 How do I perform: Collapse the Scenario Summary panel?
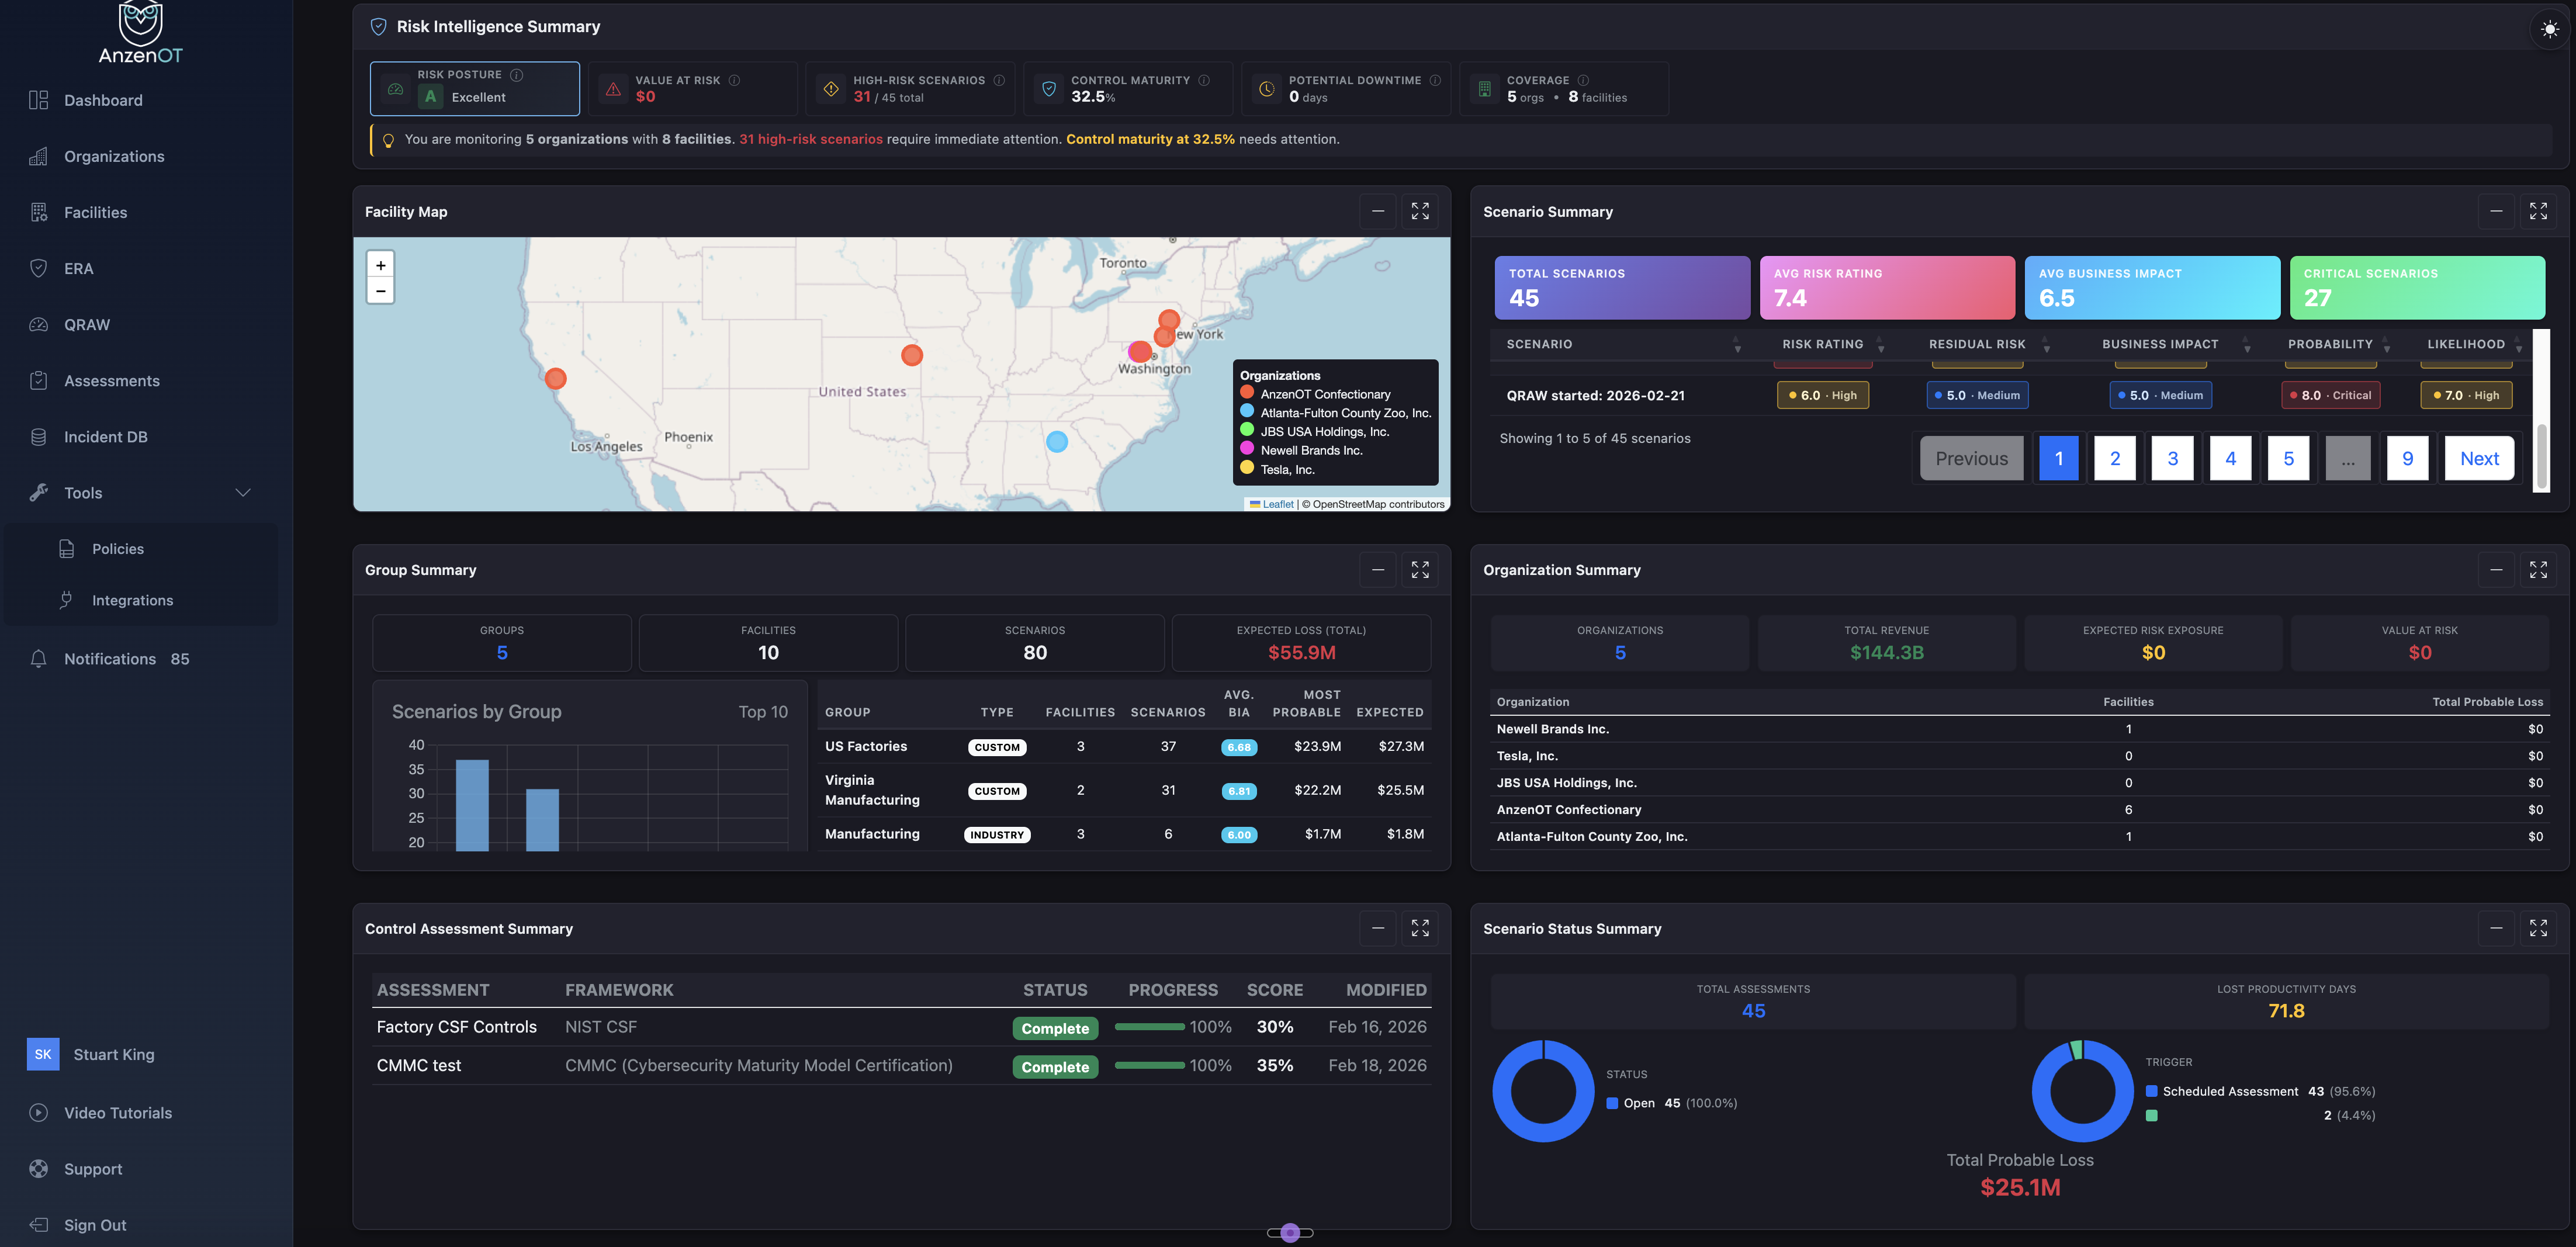(2496, 211)
